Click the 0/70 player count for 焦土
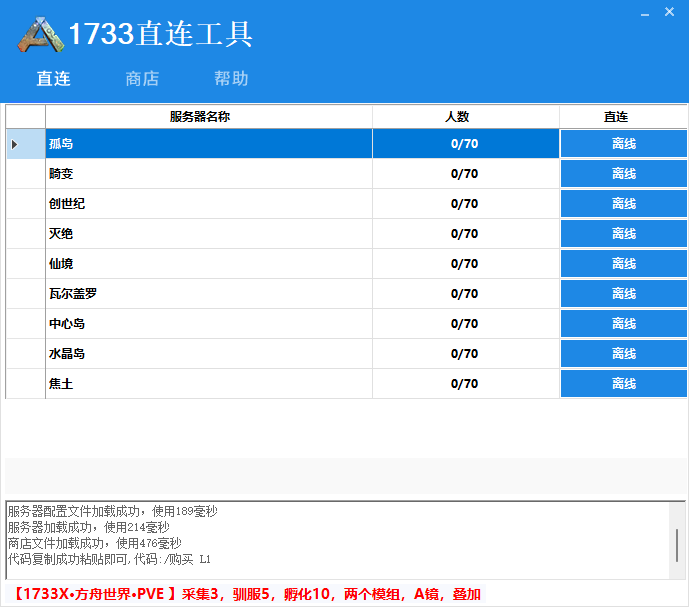Viewport: 689px width, 607px height. tap(464, 384)
